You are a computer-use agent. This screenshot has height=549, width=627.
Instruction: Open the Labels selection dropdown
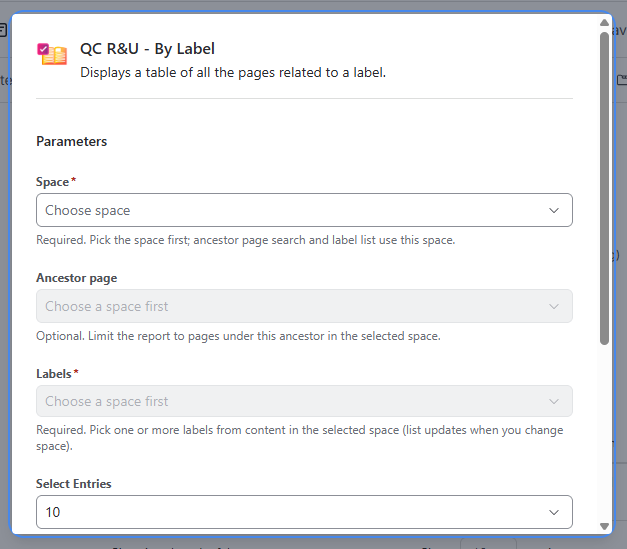pyautogui.click(x=304, y=401)
